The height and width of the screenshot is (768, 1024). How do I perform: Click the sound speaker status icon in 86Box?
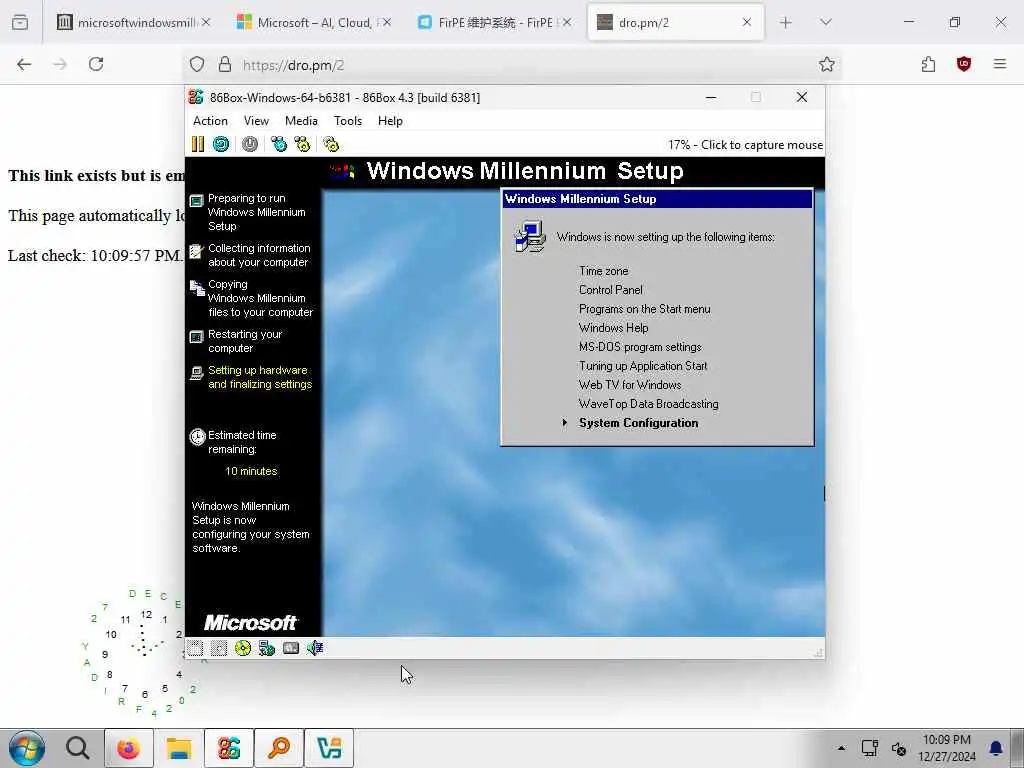(x=315, y=648)
